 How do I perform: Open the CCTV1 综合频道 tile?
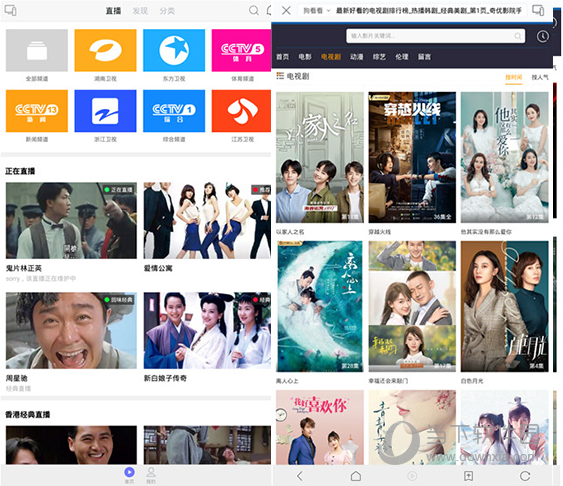point(174,111)
